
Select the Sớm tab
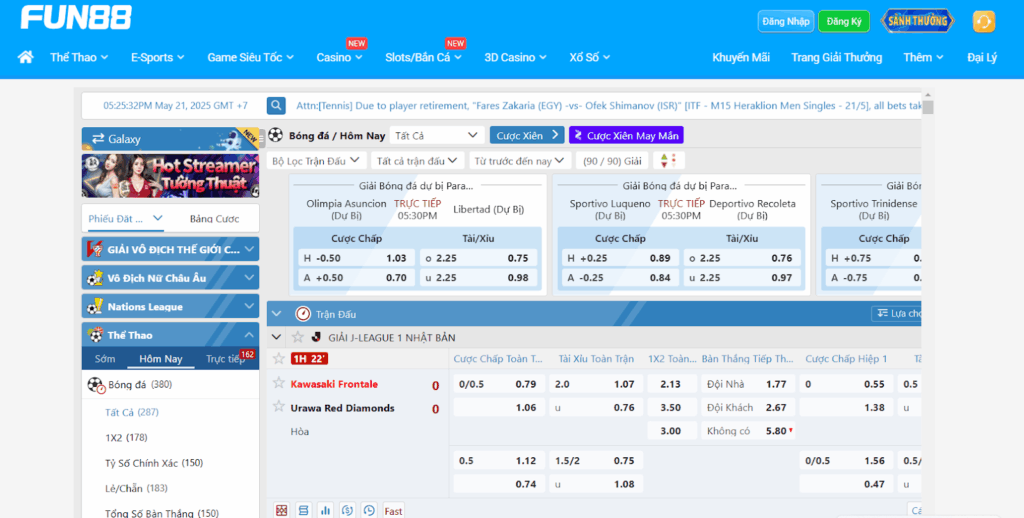[x=104, y=359]
